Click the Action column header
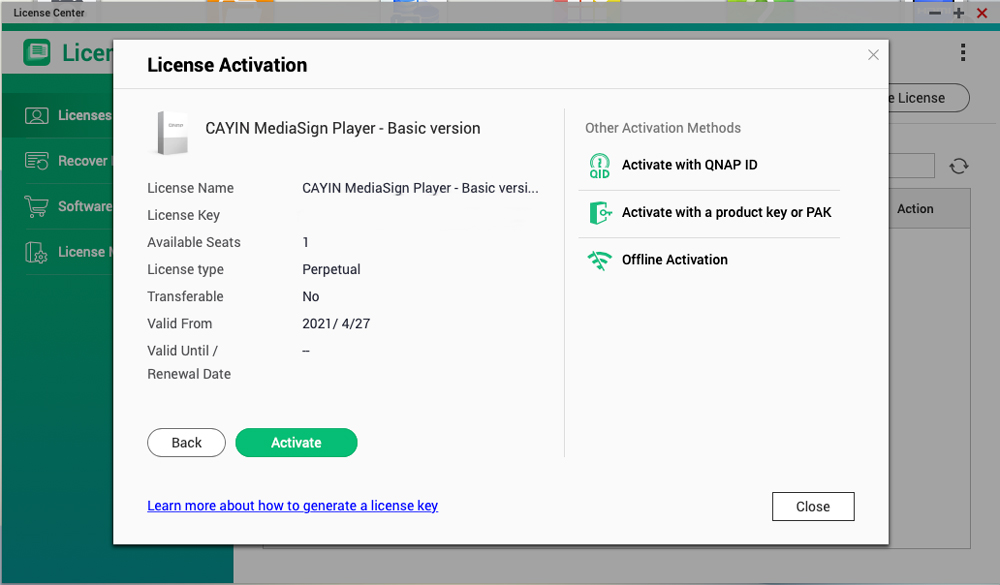The image size is (1000, 585). (x=915, y=209)
